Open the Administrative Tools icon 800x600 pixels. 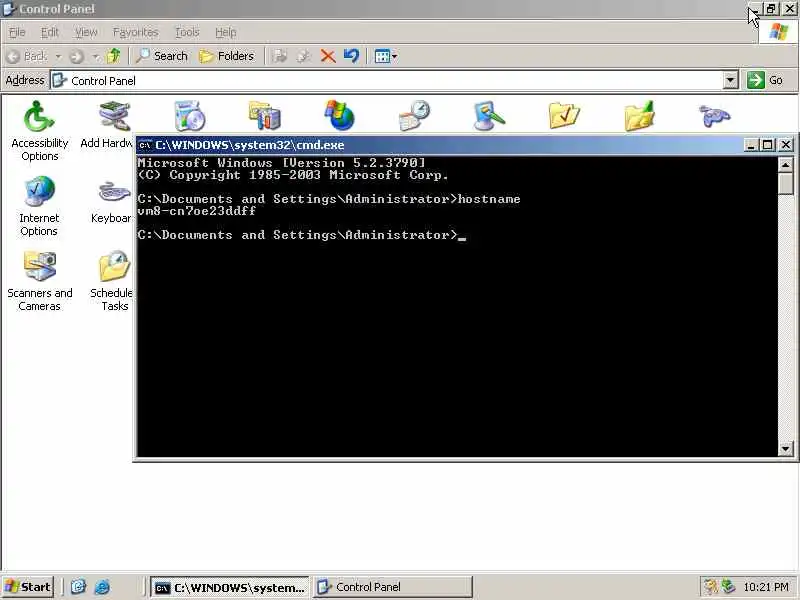[x=264, y=115]
